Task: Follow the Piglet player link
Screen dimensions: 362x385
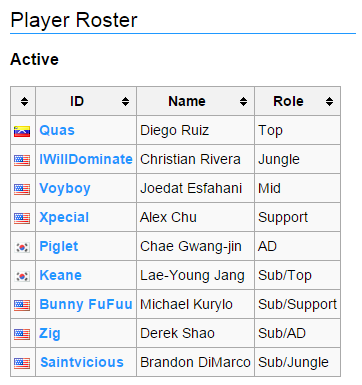Action: pyautogui.click(x=59, y=247)
